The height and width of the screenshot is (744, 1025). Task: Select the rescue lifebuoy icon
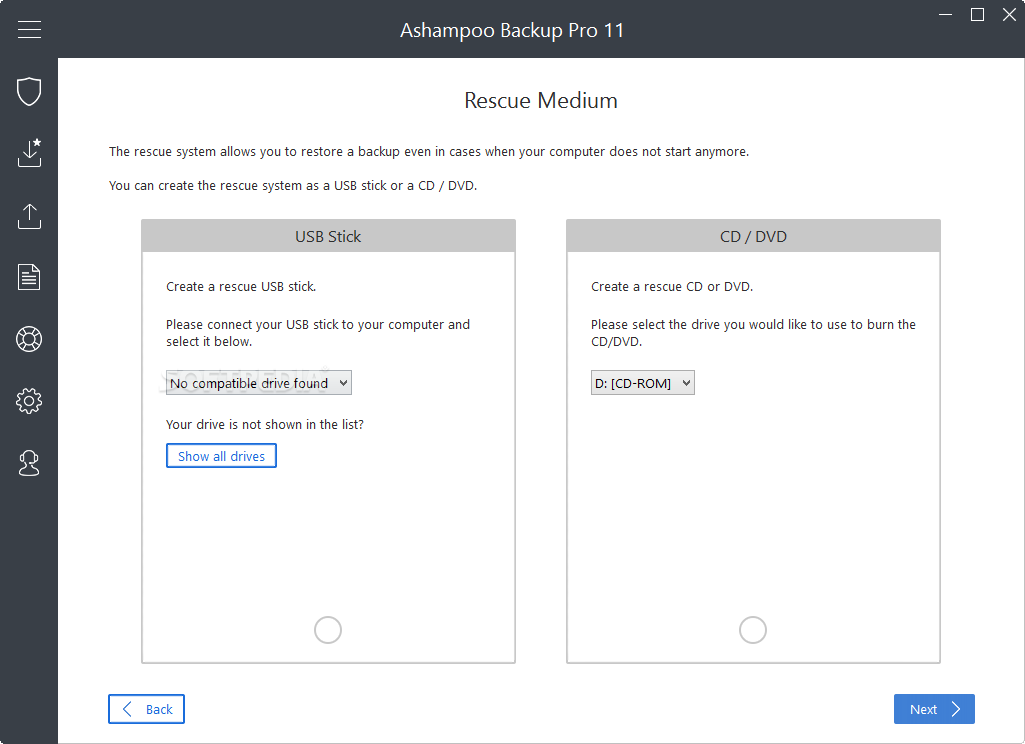pyautogui.click(x=29, y=339)
